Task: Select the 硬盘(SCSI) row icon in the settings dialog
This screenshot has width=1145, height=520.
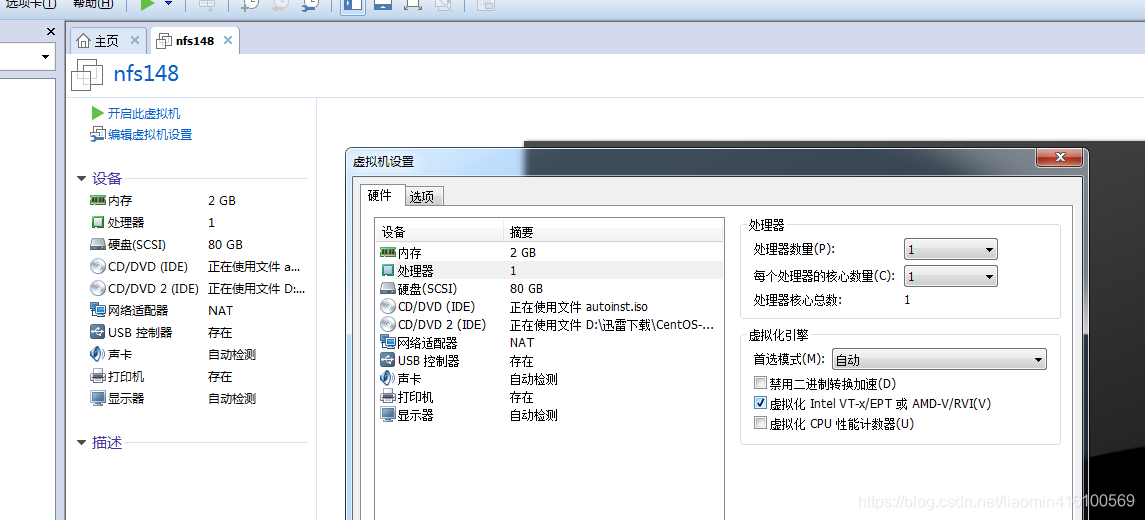Action: (x=388, y=288)
